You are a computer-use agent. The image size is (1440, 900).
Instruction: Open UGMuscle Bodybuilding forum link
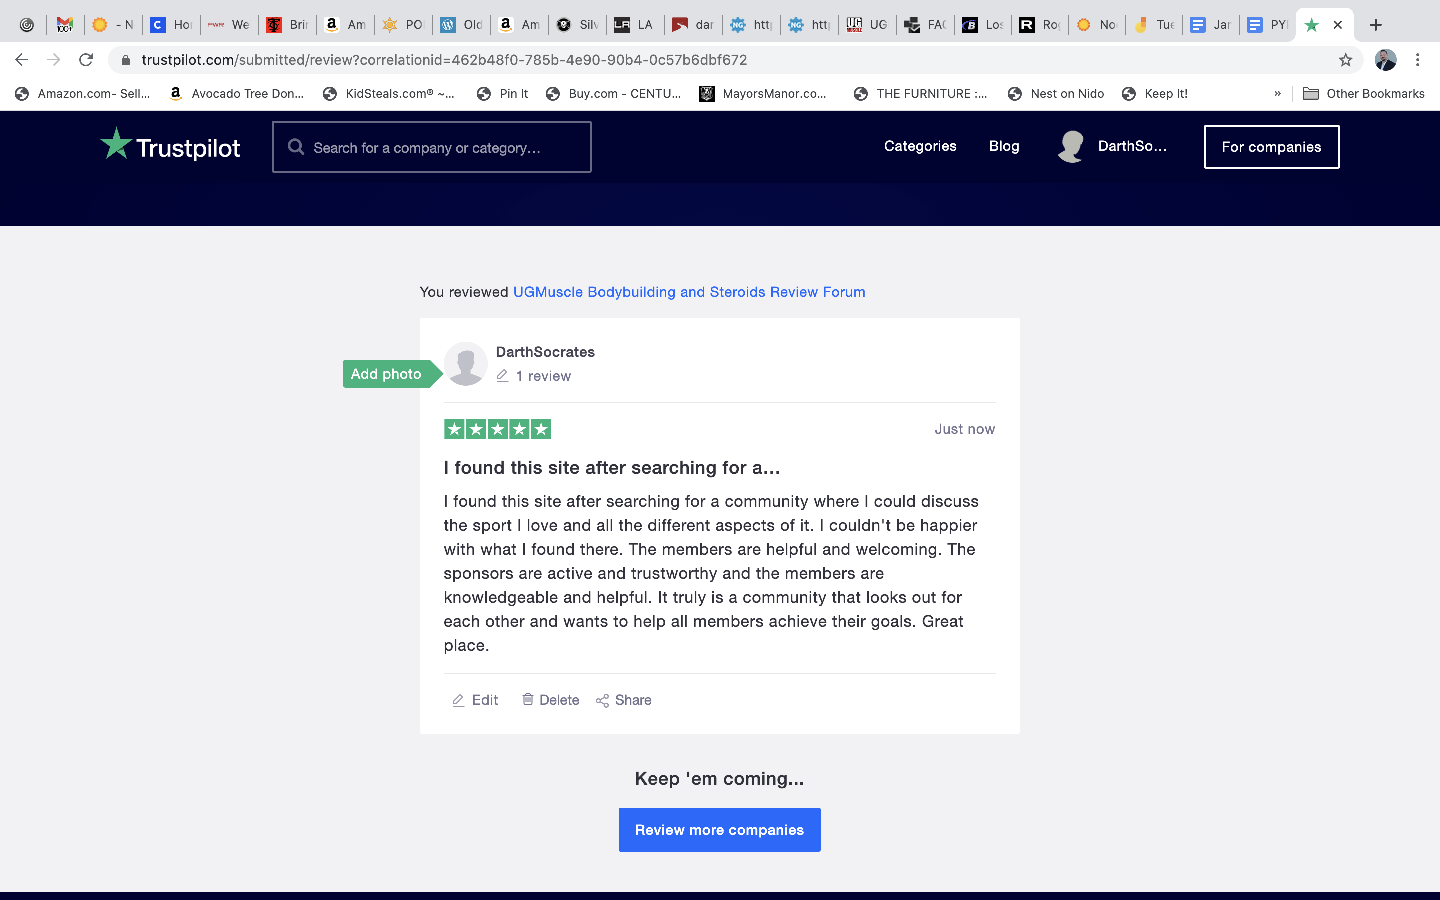689,292
